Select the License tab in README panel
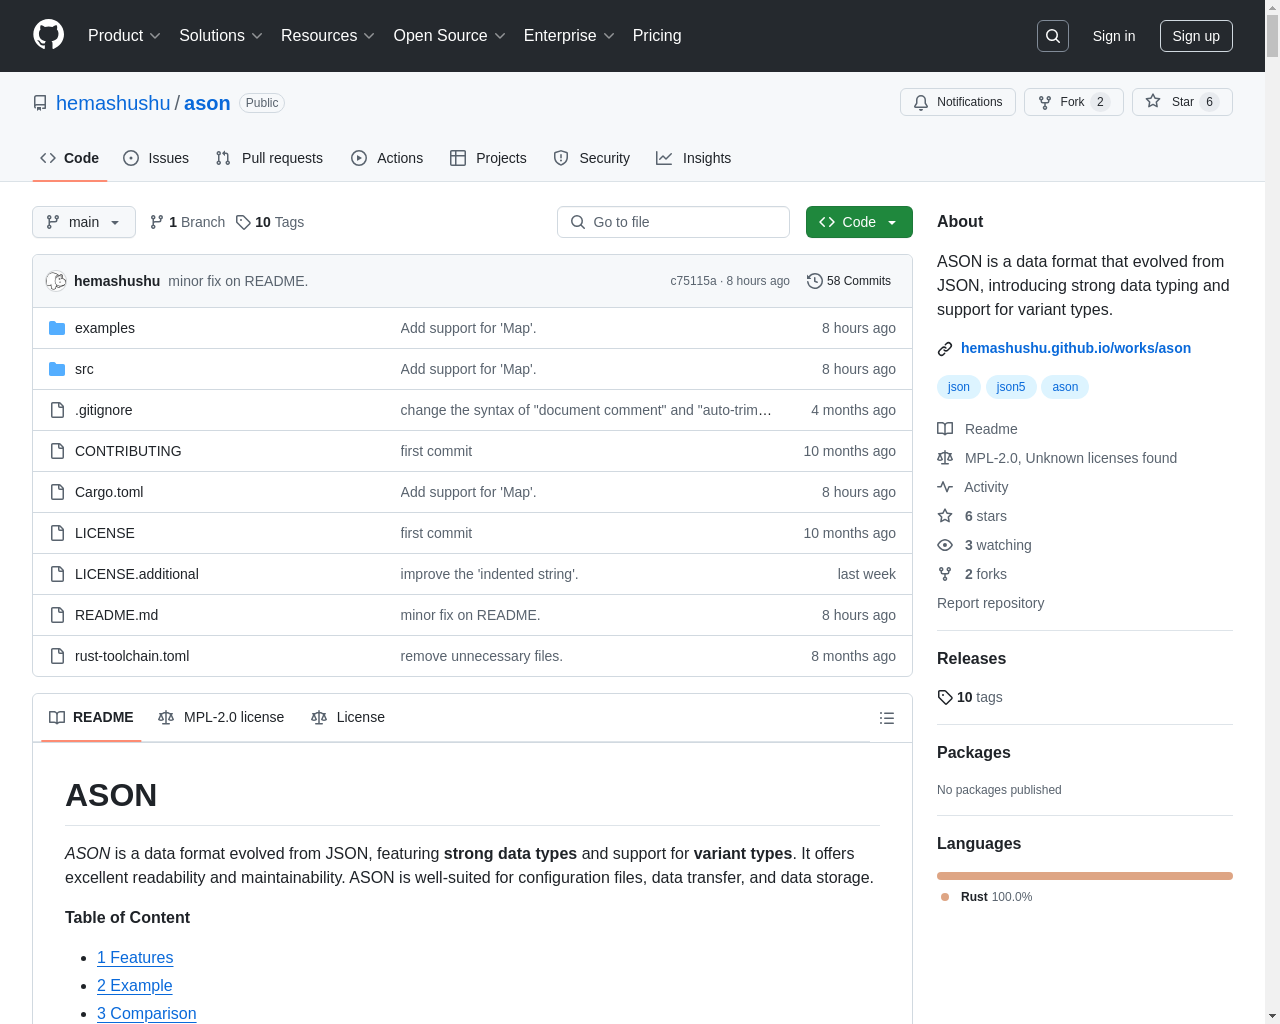This screenshot has height=1024, width=1280. pyautogui.click(x=348, y=717)
